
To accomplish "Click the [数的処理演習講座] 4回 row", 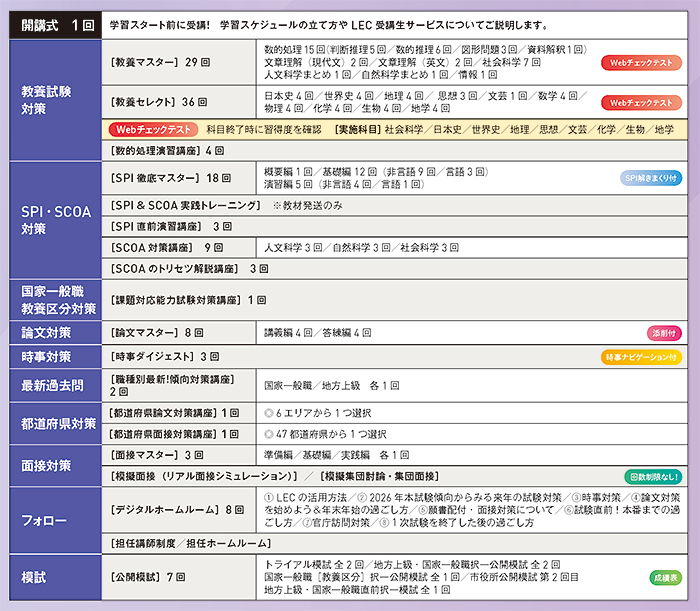I will pos(169,151).
